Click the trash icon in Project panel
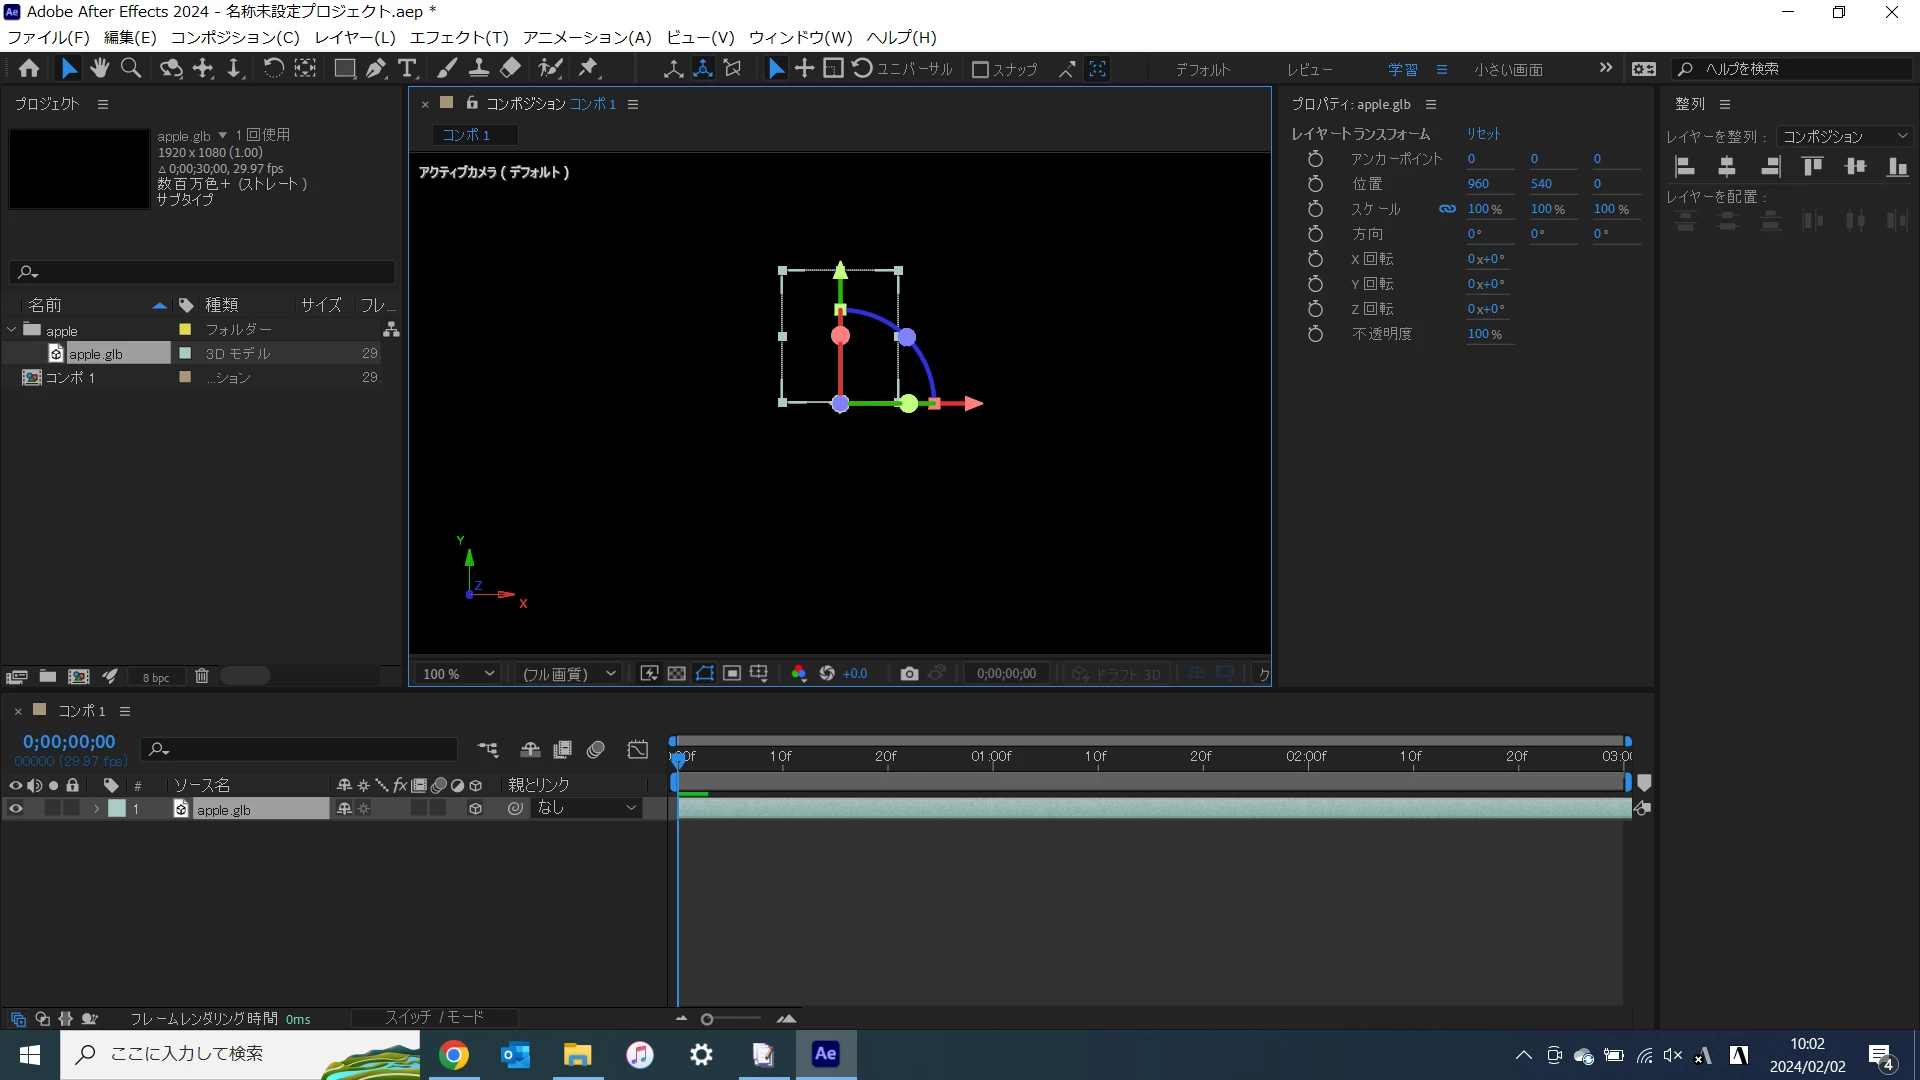Screen dimensions: 1920x1080 point(201,677)
